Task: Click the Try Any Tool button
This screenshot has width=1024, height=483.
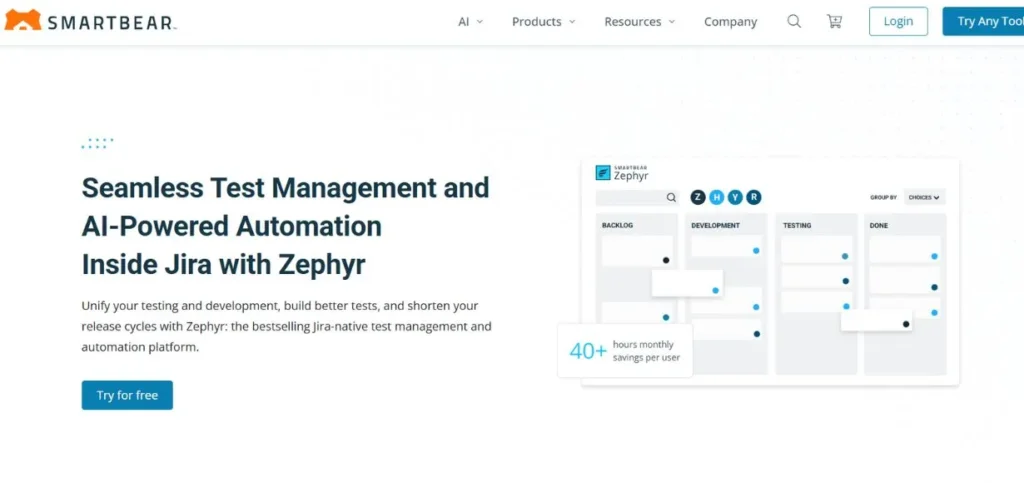Action: pyautogui.click(x=984, y=22)
